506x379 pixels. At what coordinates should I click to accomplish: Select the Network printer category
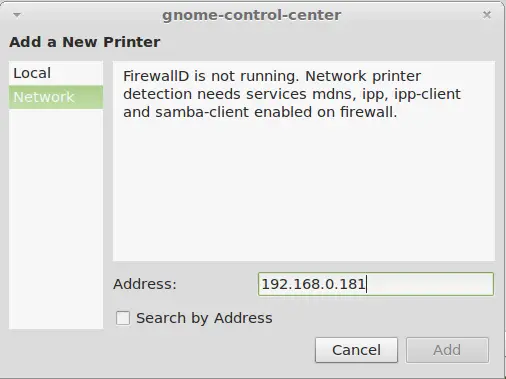[56, 97]
